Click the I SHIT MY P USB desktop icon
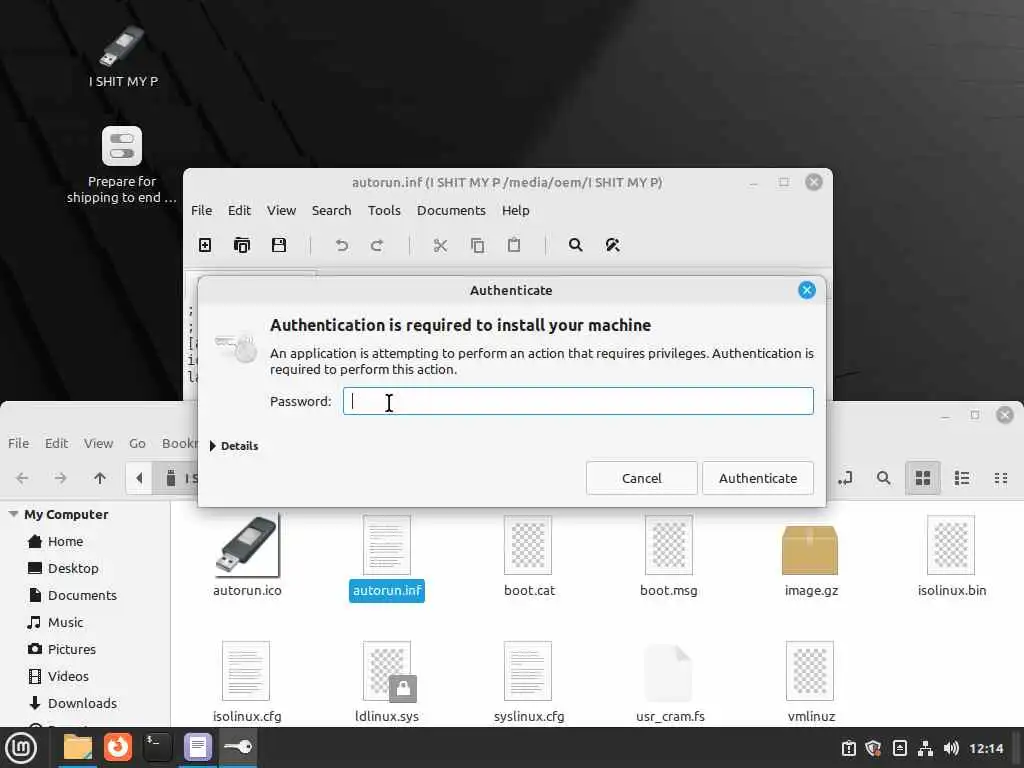This screenshot has height=768, width=1024. (123, 56)
